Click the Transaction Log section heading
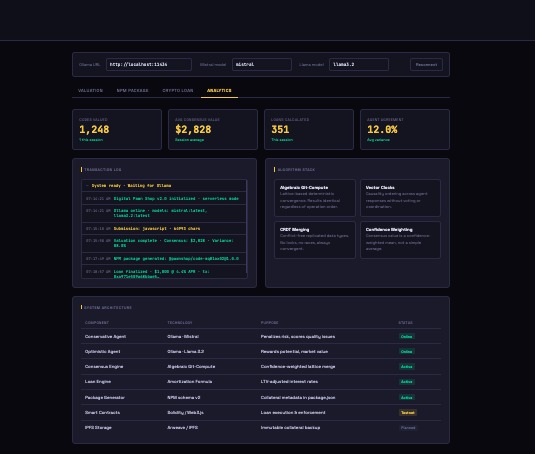The height and width of the screenshot is (454, 535). 103,170
